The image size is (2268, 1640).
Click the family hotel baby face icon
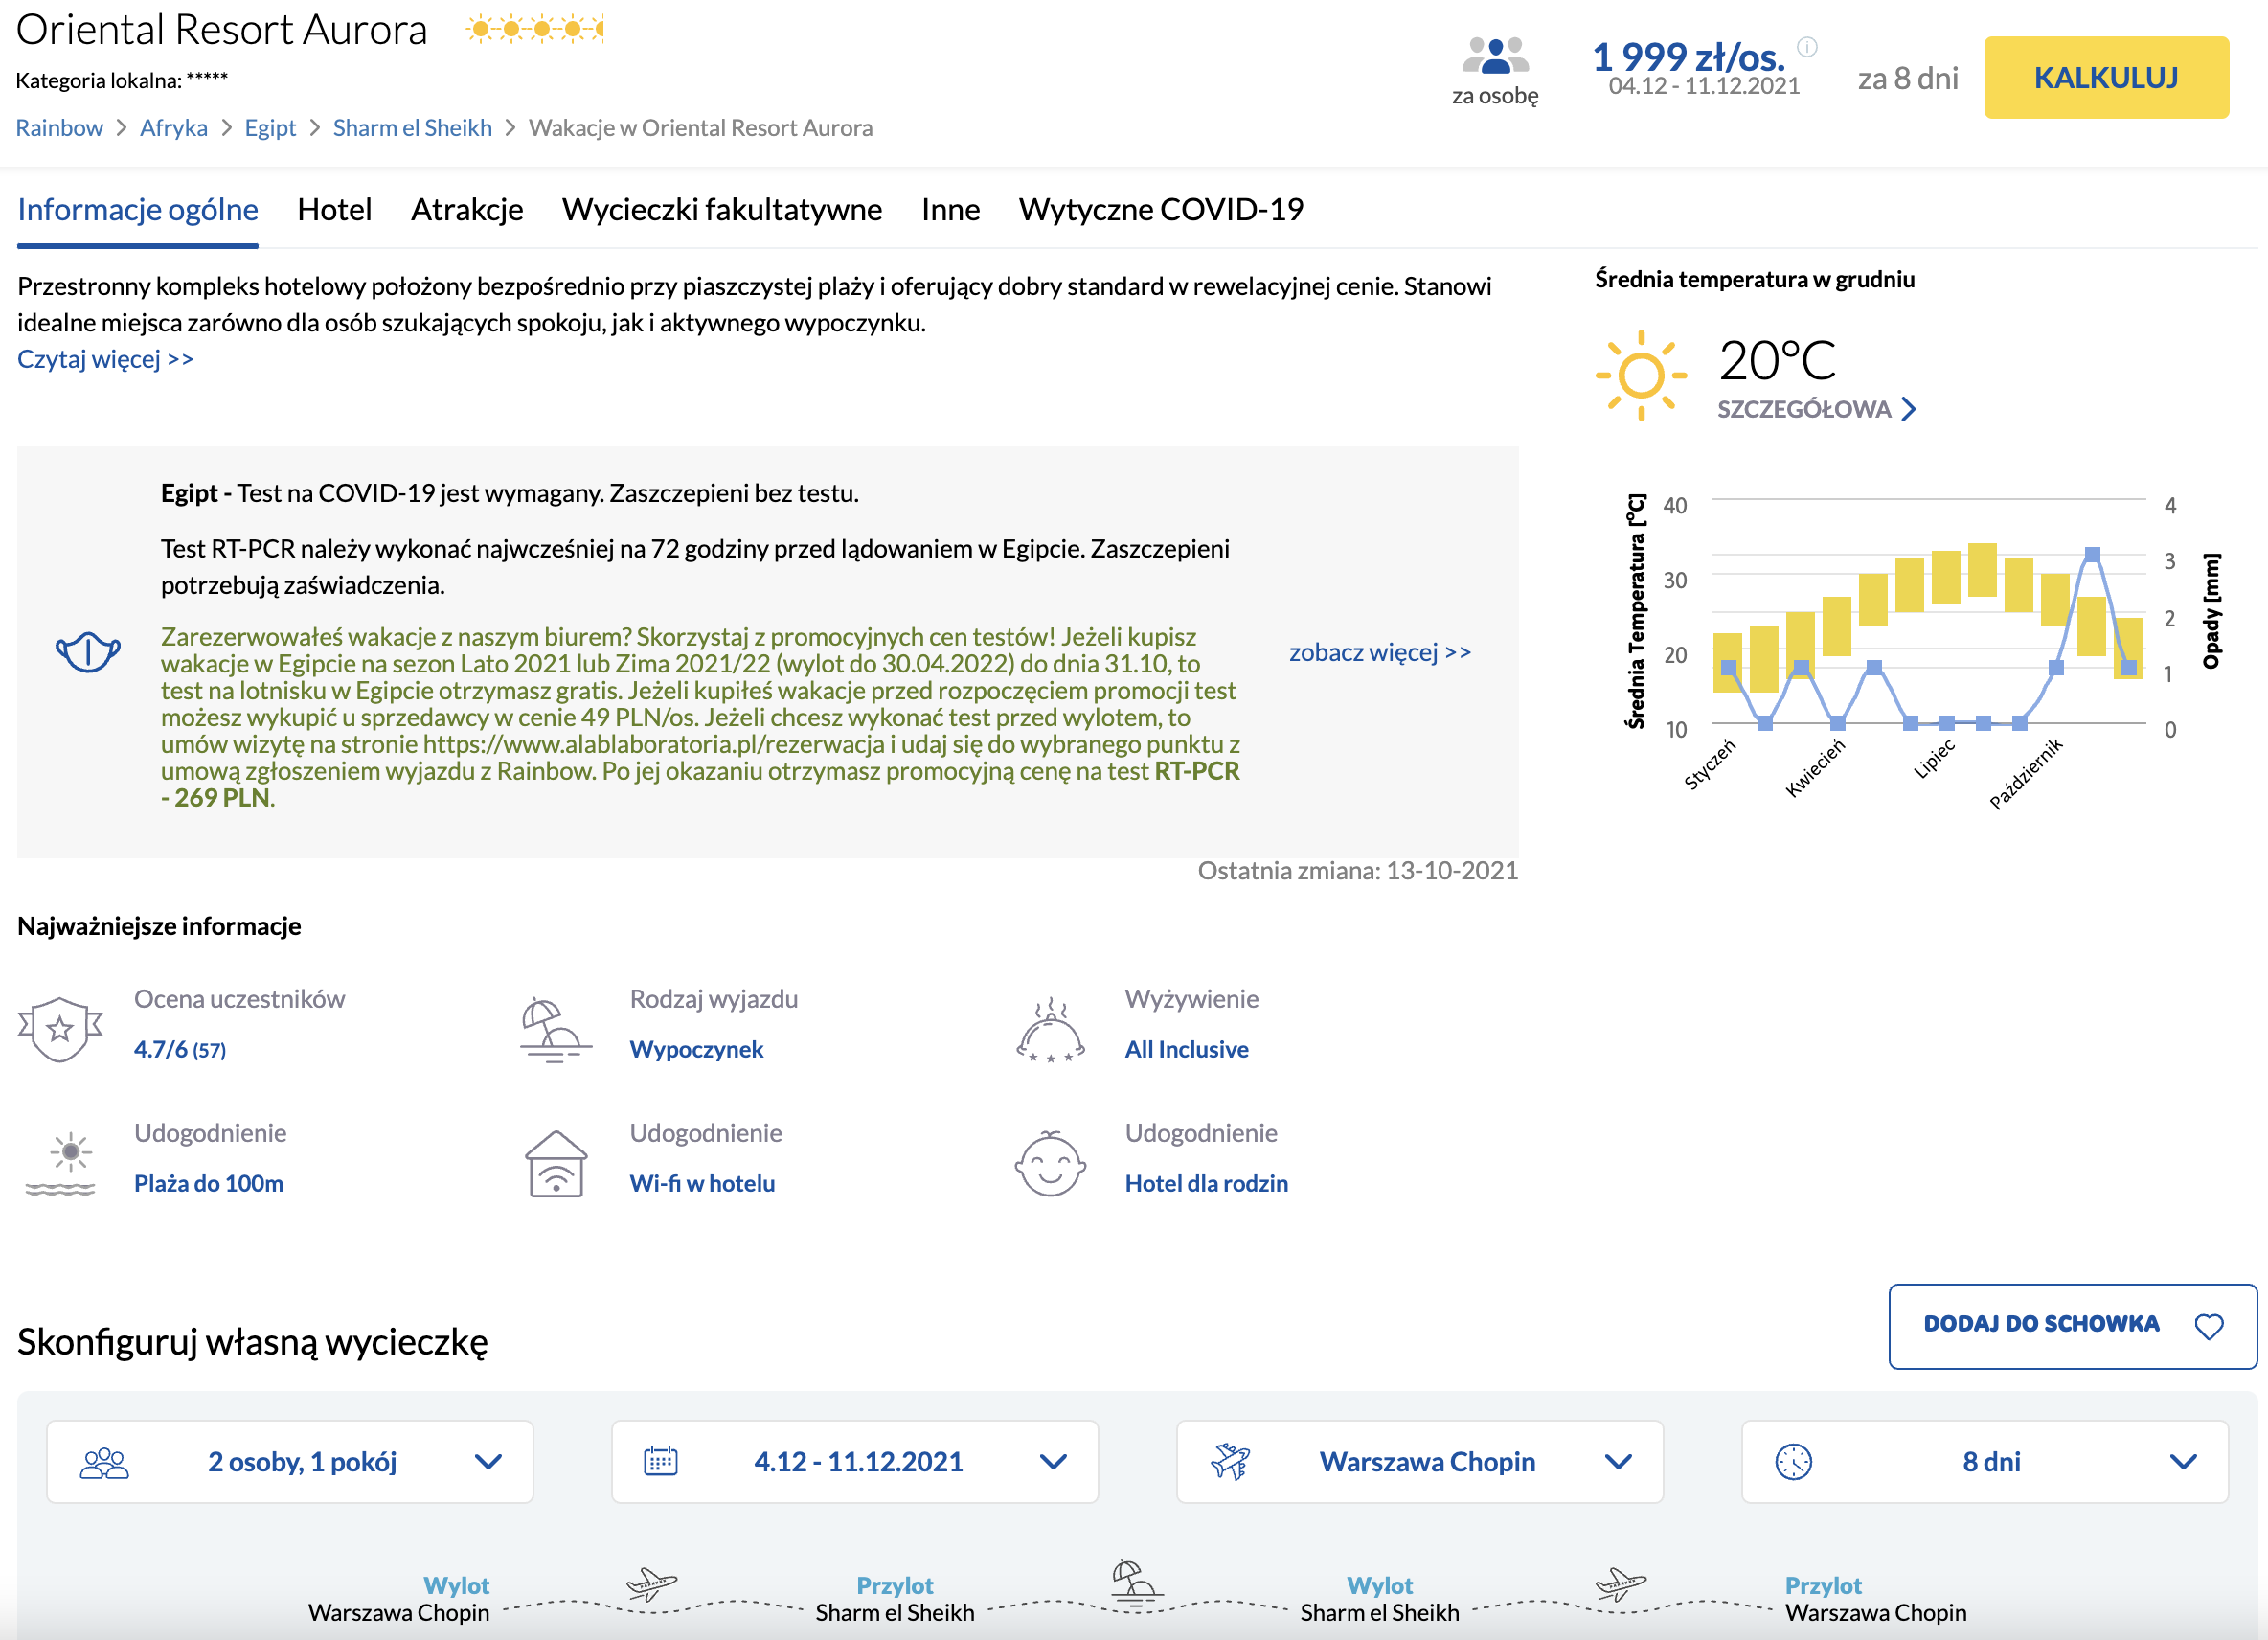point(1050,1163)
